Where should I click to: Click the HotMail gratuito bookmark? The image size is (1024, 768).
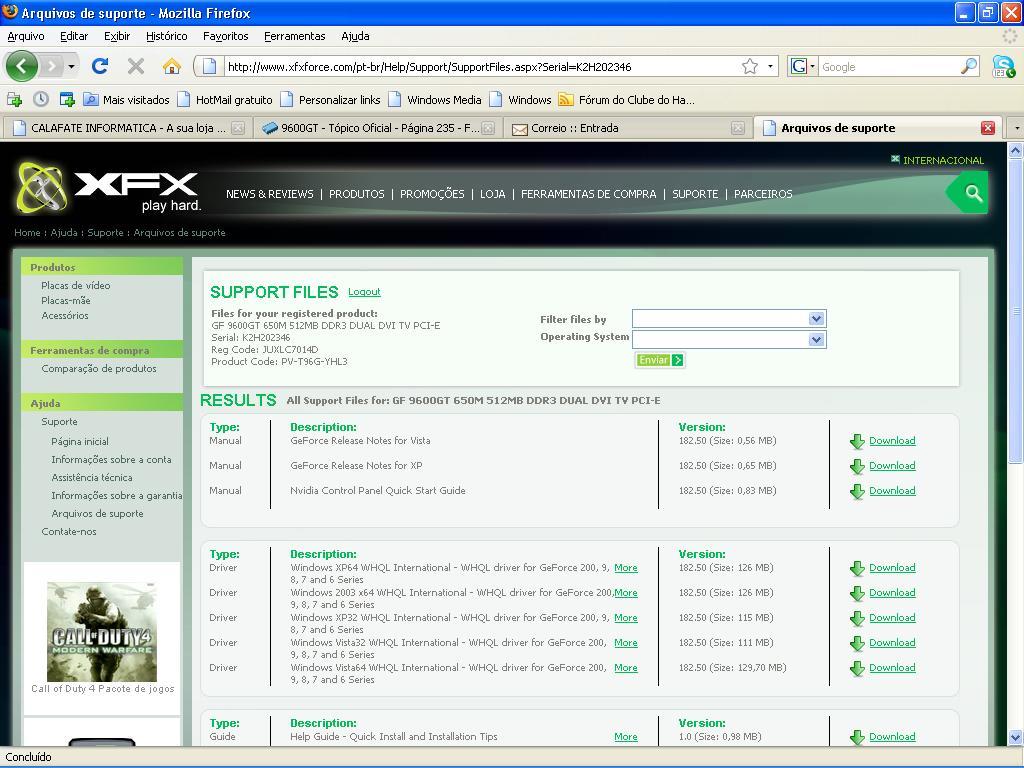point(227,100)
